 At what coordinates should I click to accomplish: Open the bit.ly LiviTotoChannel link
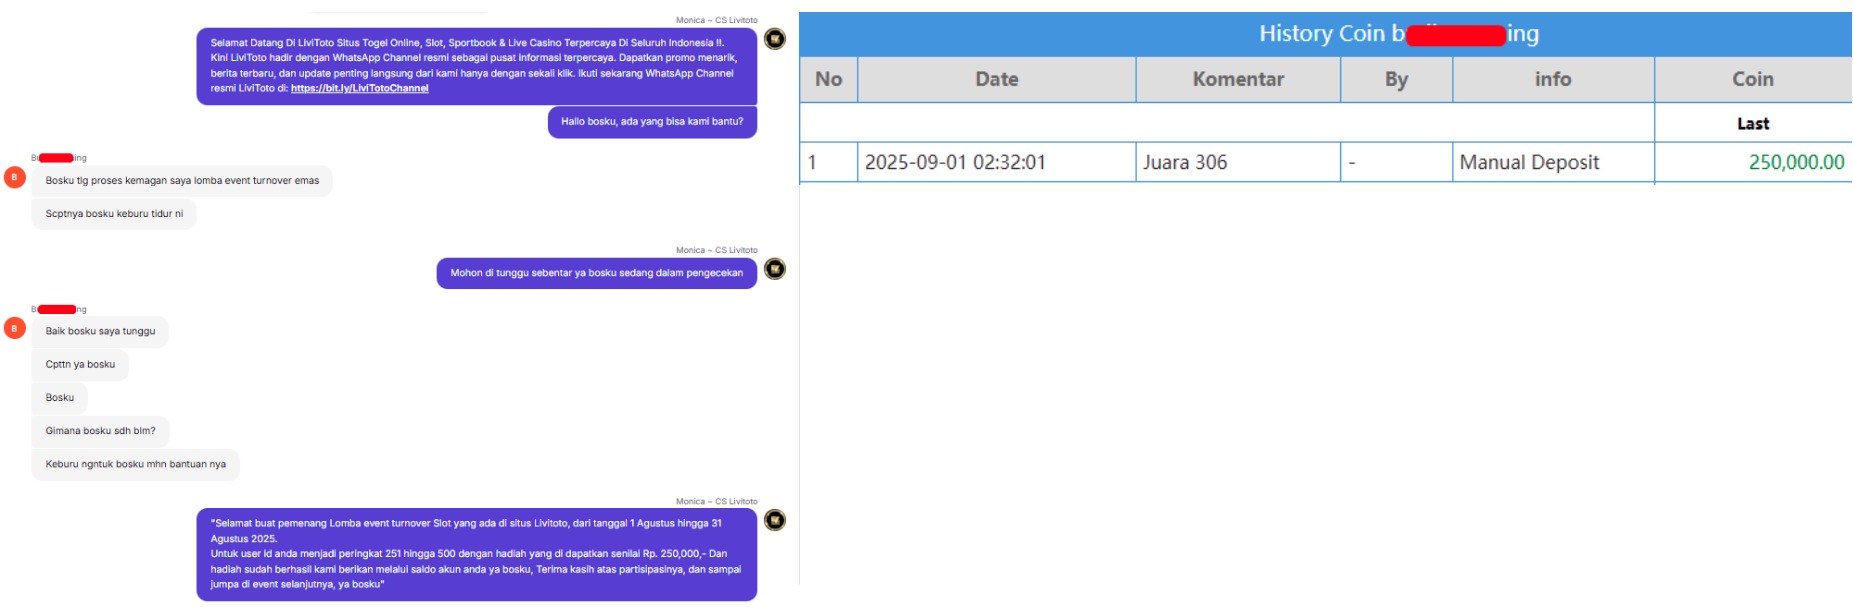pyautogui.click(x=360, y=88)
